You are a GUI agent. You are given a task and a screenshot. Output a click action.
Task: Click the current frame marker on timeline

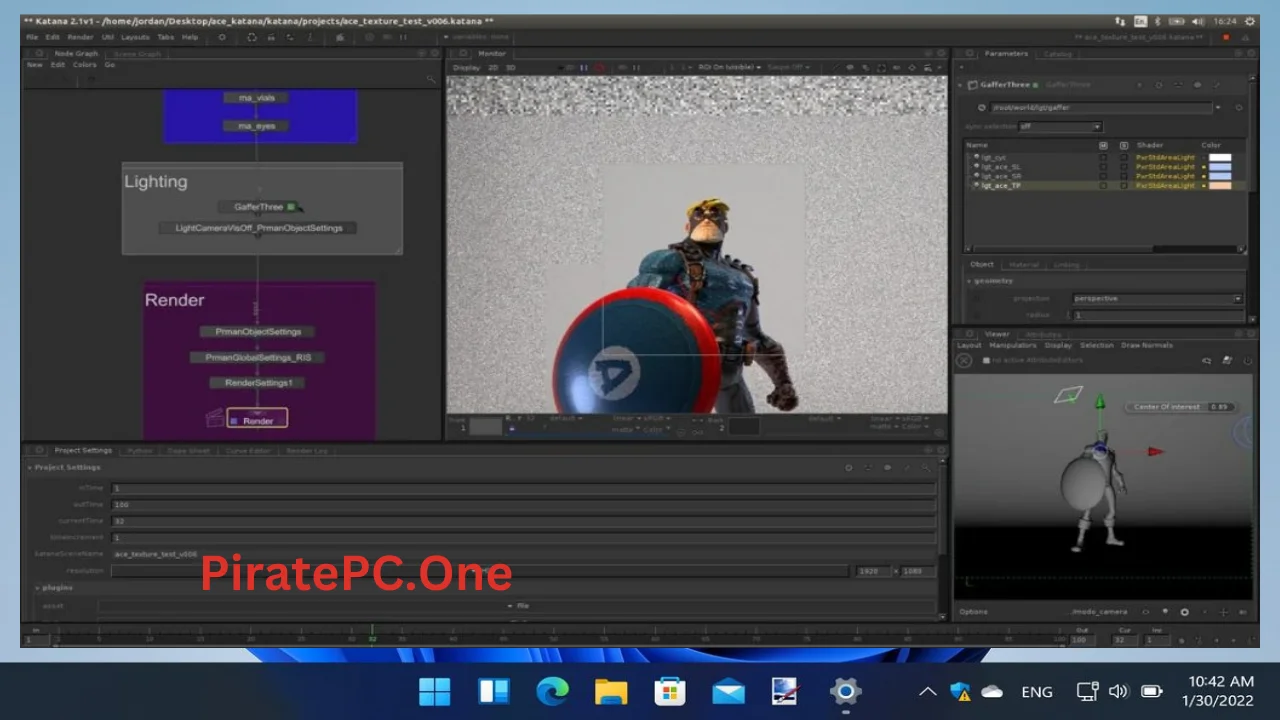(372, 636)
